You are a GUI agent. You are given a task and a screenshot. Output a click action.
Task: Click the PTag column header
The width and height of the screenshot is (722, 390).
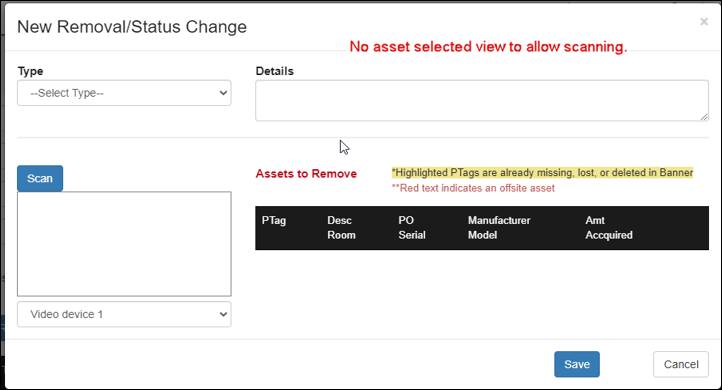[x=274, y=221]
